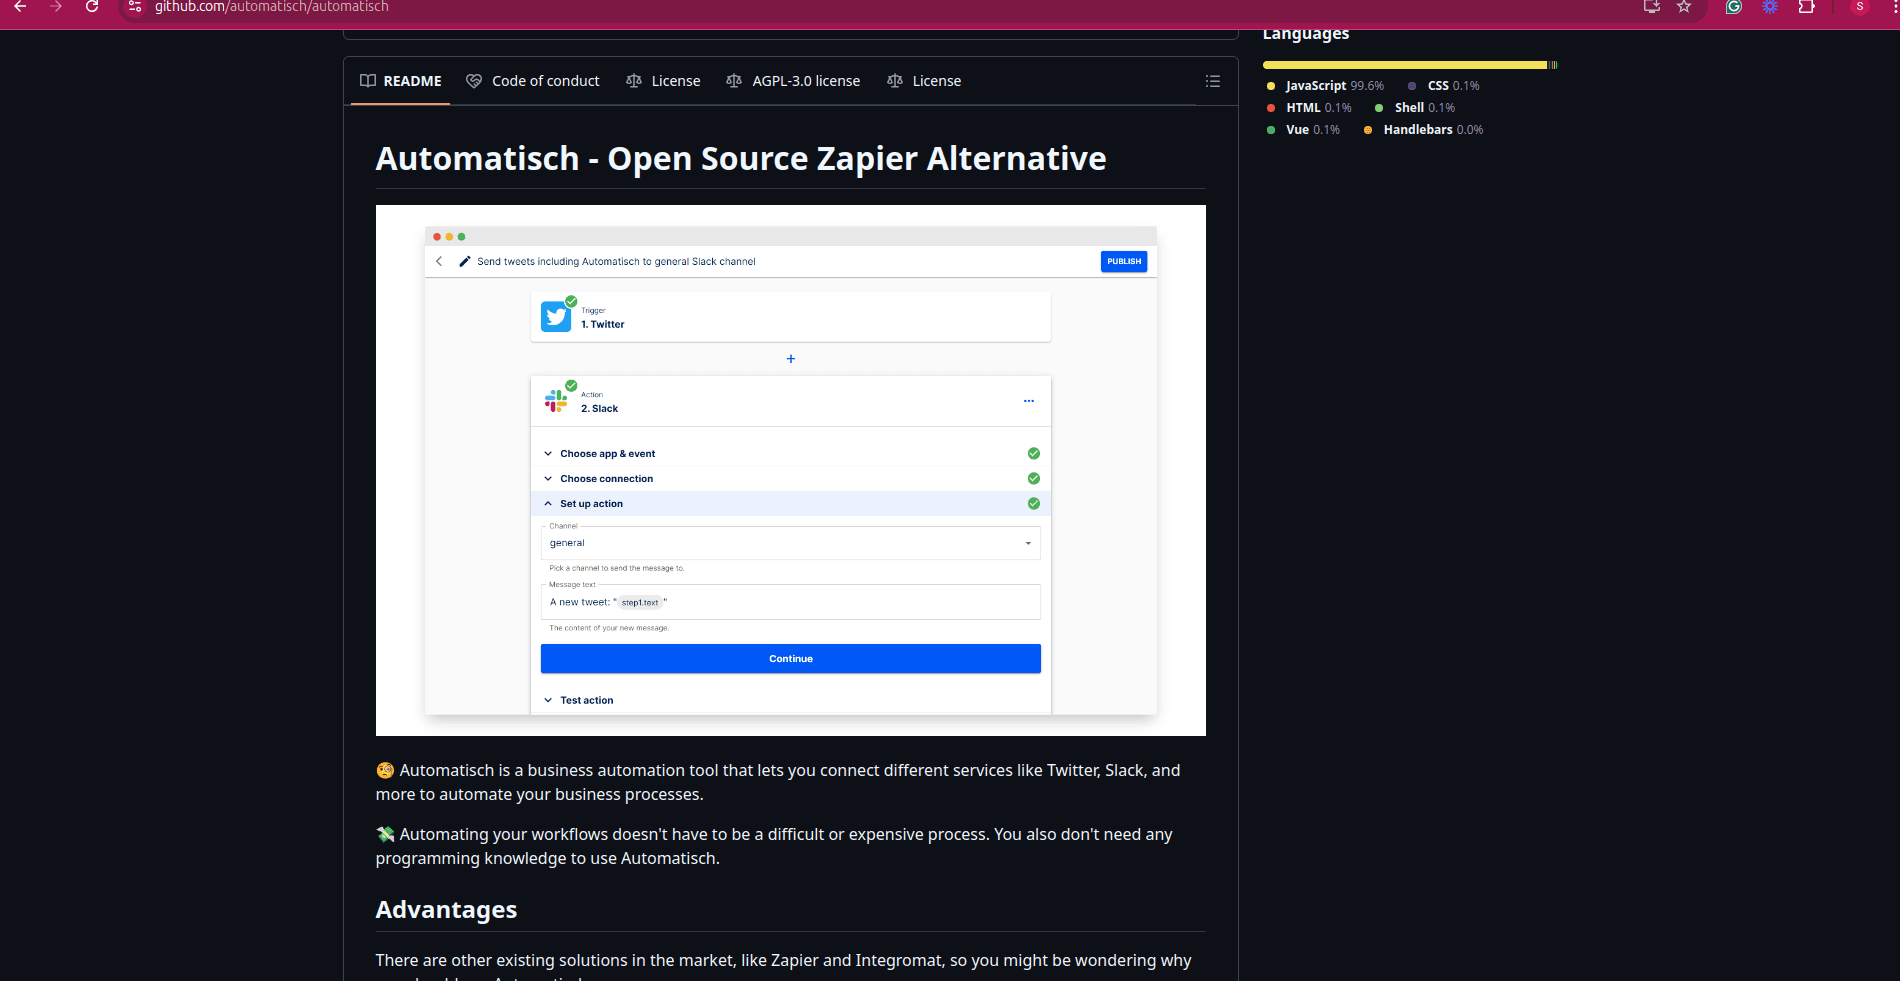1900x981 pixels.
Task: Click the 'Advantages' heading
Action: [446, 910]
